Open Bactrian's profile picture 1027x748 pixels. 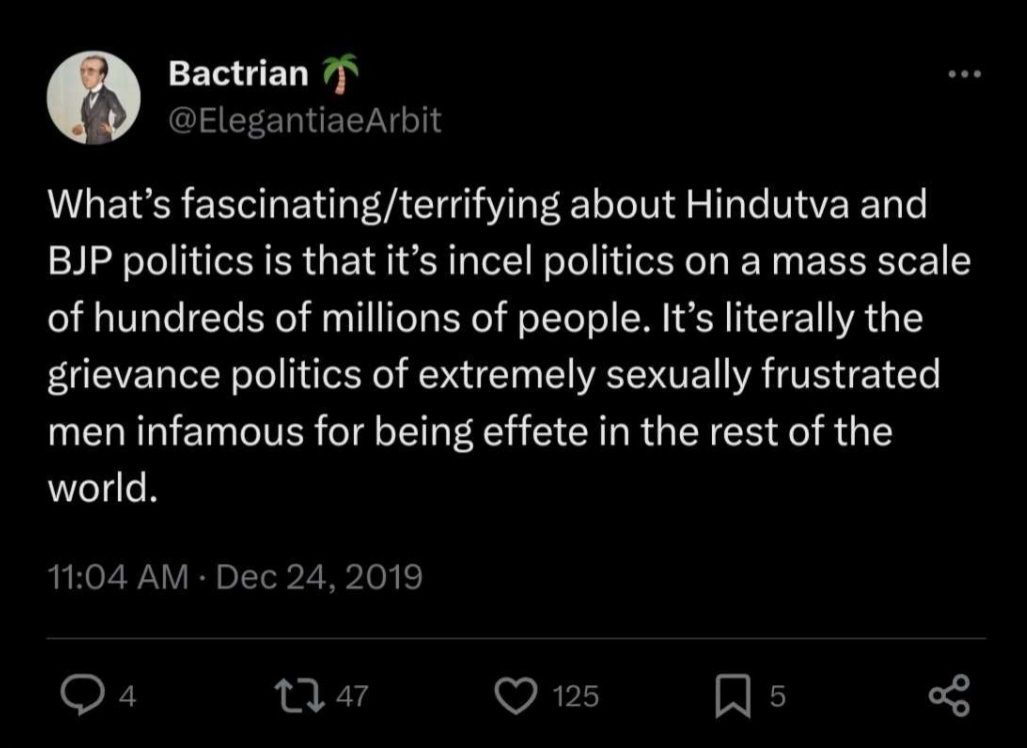[93, 98]
